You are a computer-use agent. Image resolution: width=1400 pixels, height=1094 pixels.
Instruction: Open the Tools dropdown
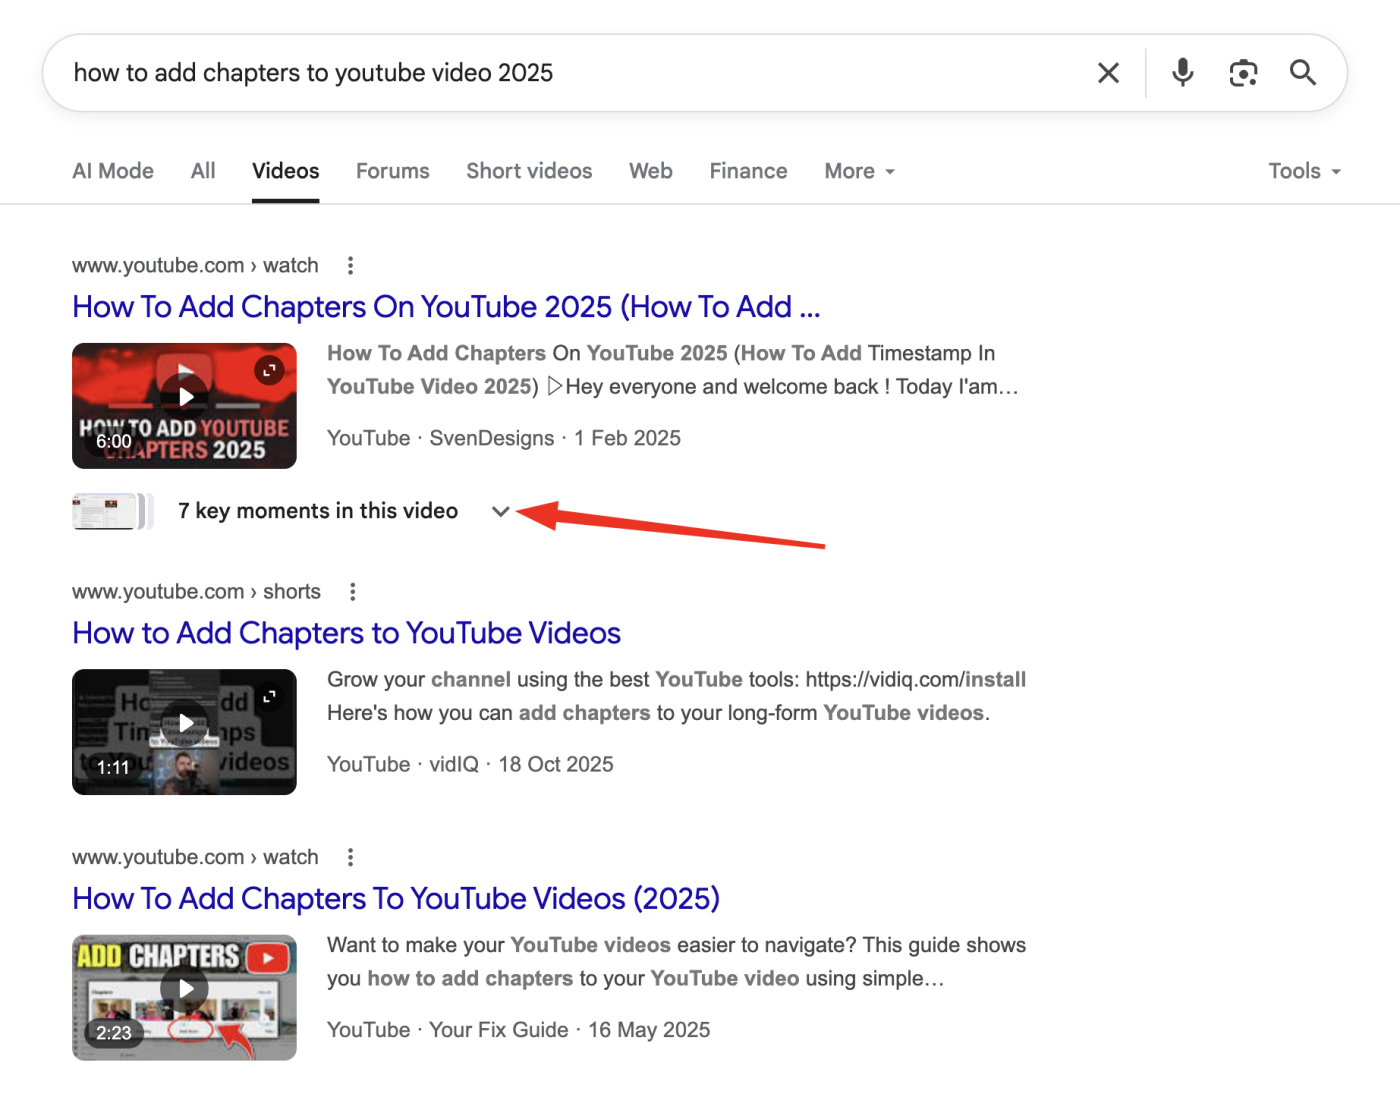pos(1303,171)
